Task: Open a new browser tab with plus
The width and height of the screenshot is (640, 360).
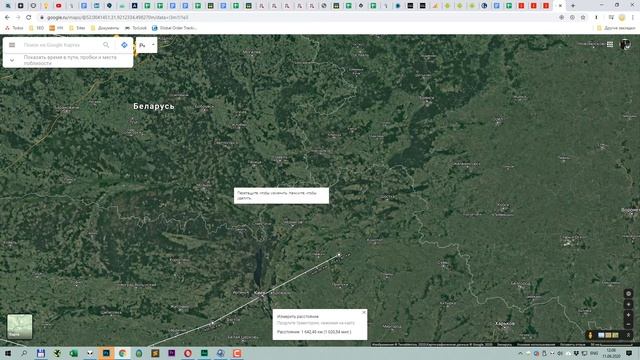Action: pos(573,6)
